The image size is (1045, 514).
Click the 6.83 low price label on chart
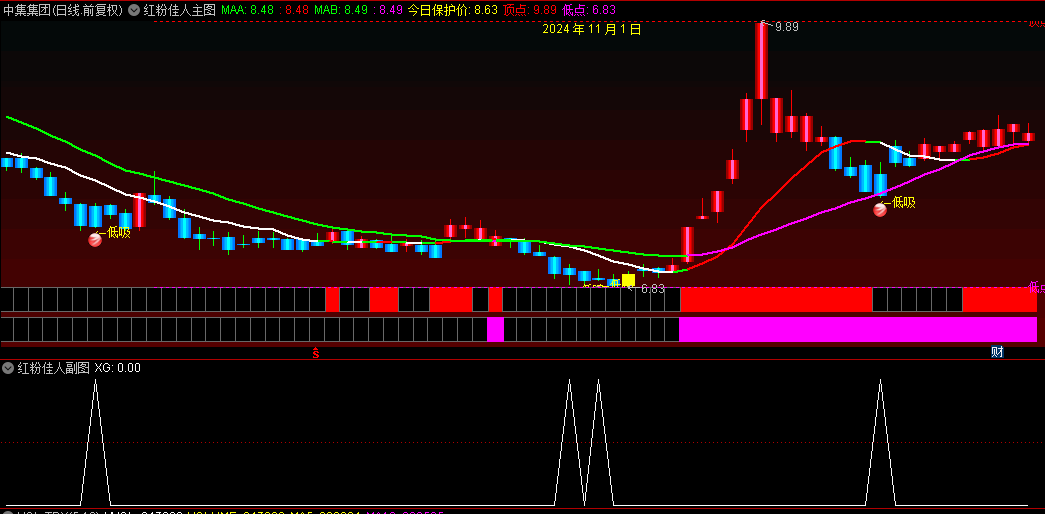(652, 289)
